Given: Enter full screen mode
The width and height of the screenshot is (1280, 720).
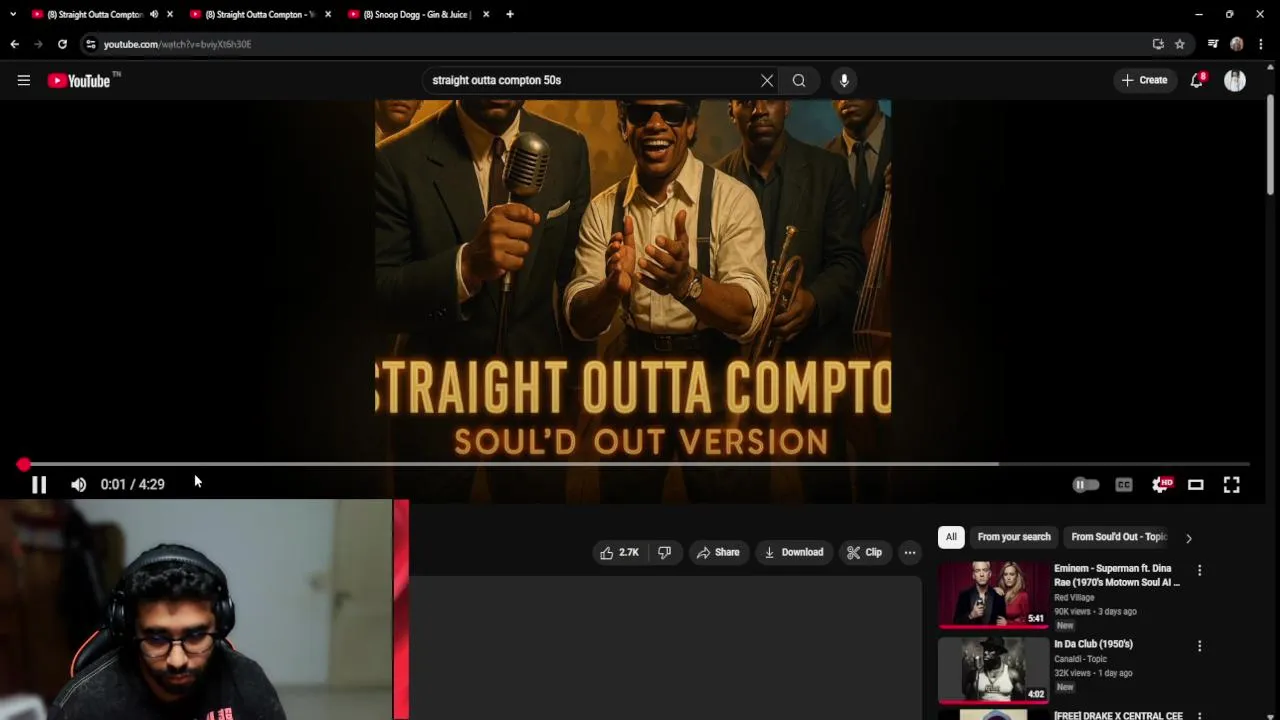Looking at the screenshot, I should (1232, 485).
